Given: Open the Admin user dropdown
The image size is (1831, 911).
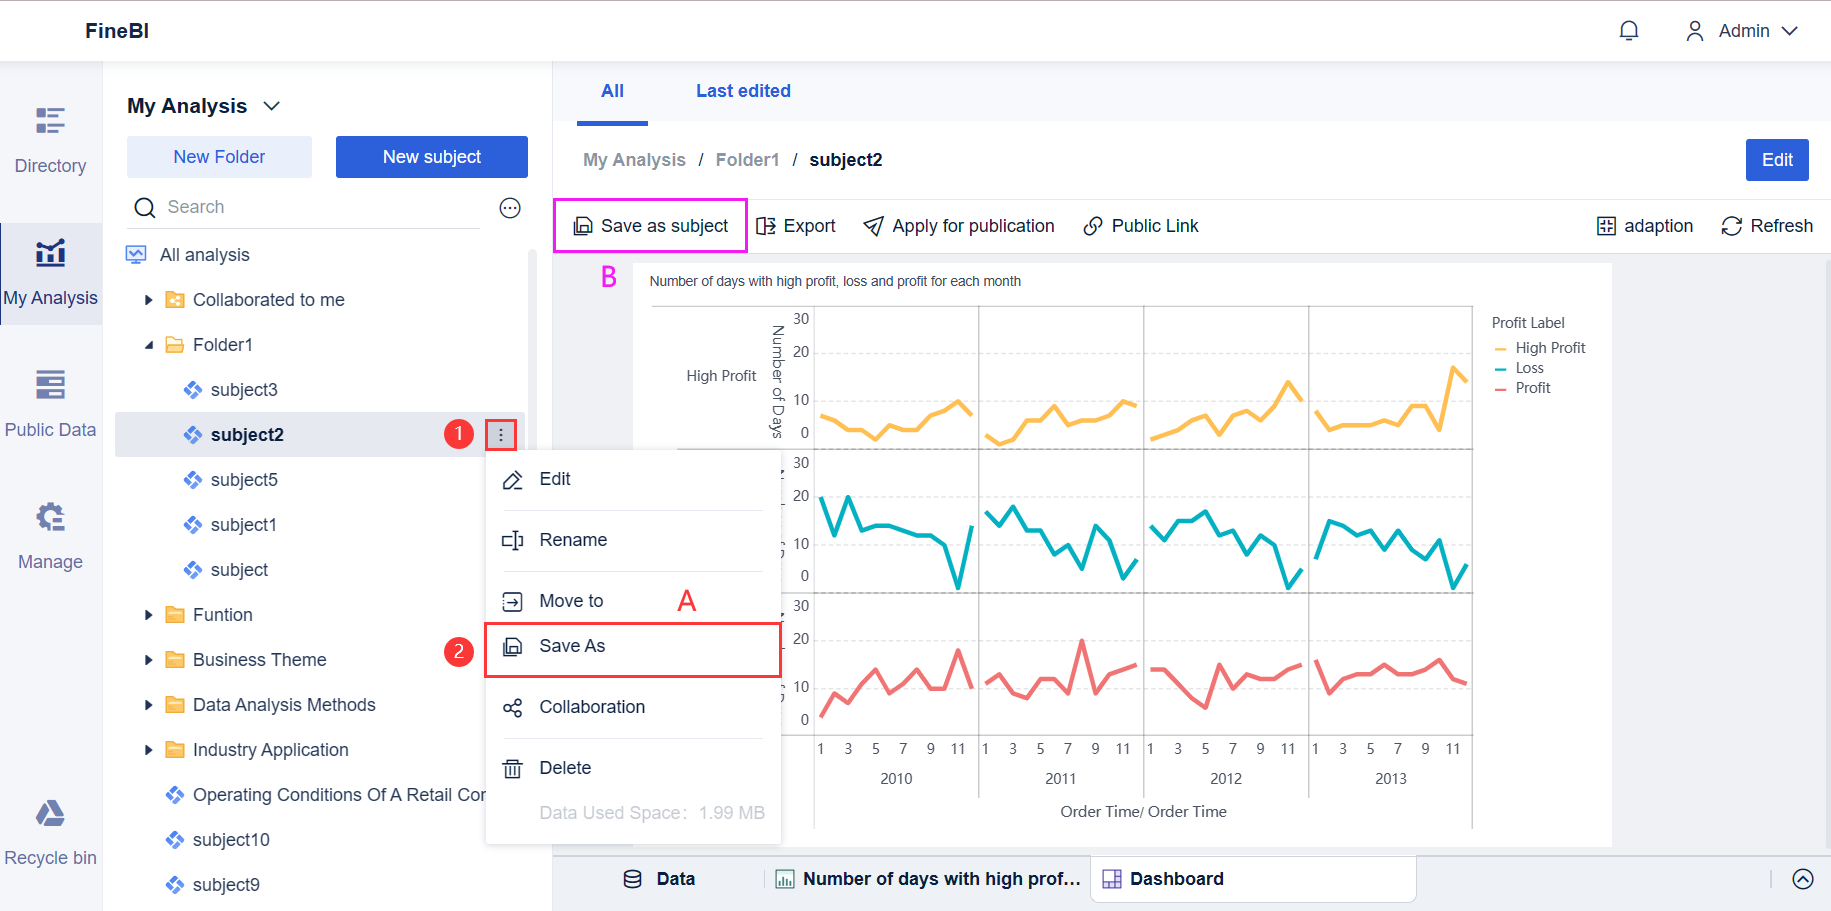Looking at the screenshot, I should pos(1743,31).
